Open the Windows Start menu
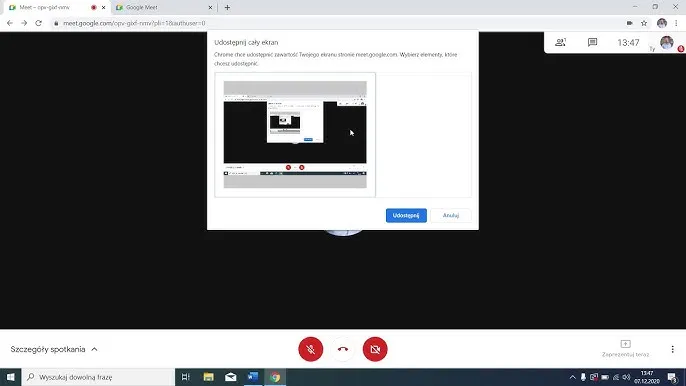 pos(10,377)
